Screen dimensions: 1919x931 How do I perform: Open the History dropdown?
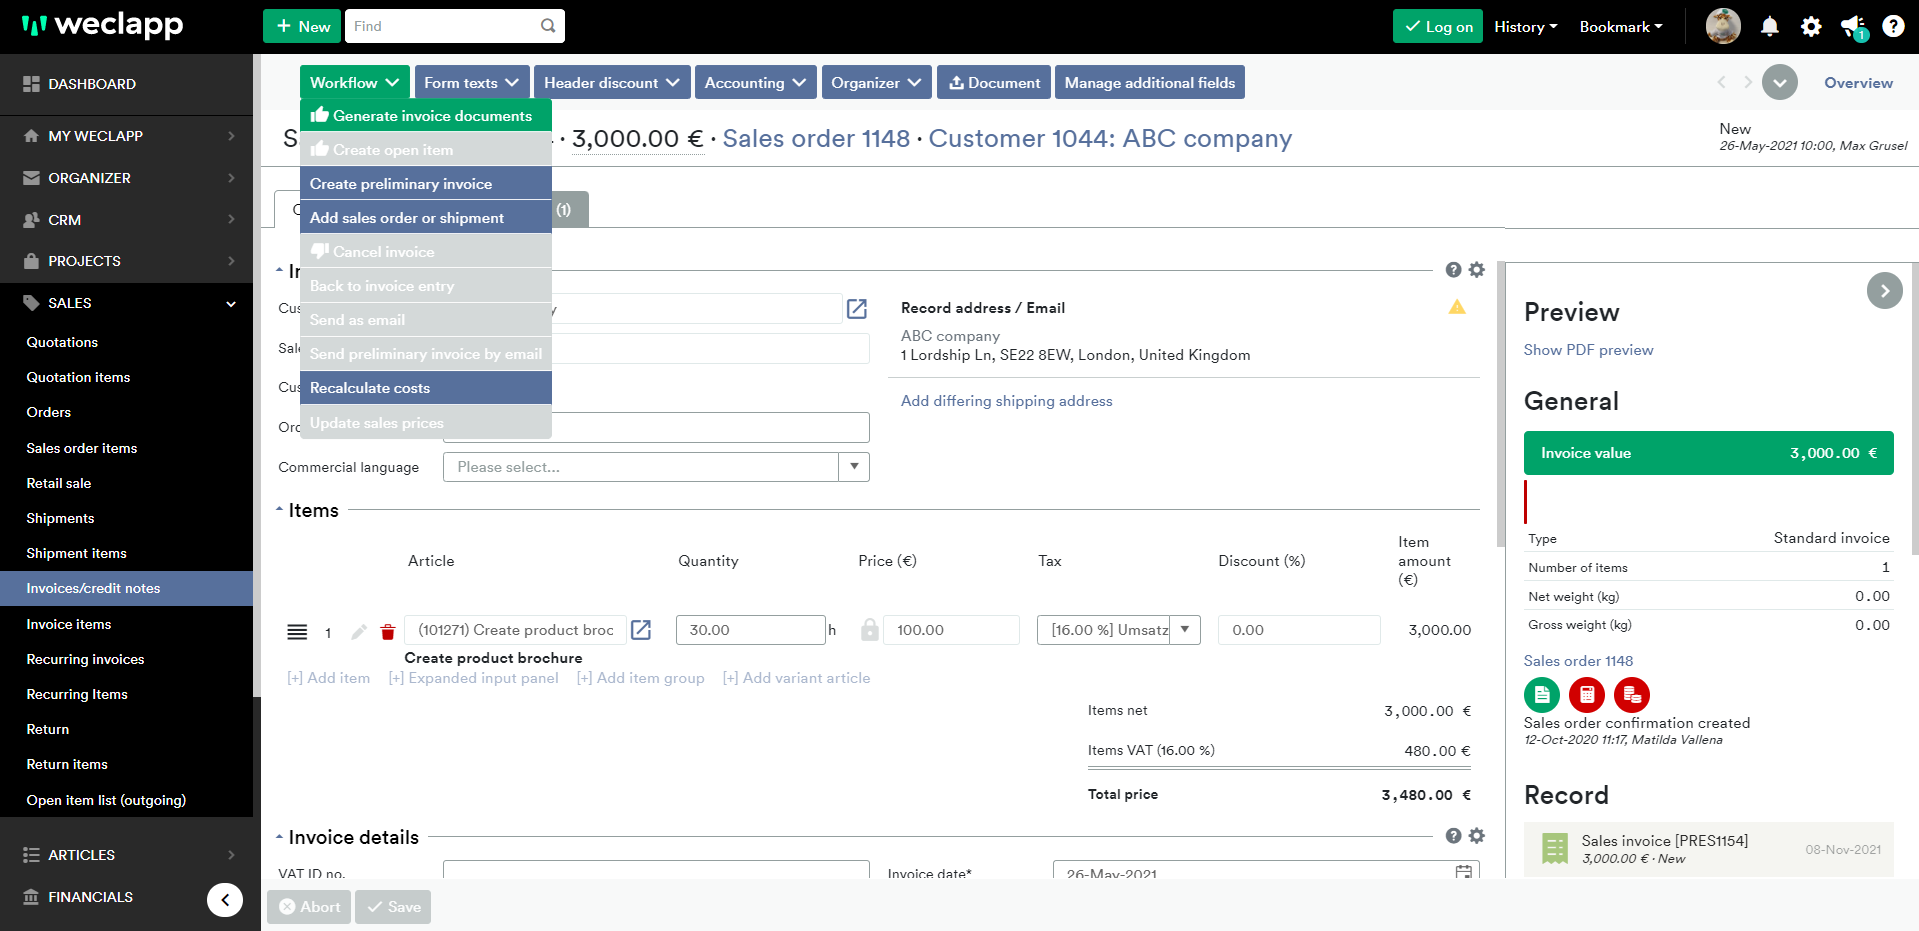pyautogui.click(x=1526, y=27)
